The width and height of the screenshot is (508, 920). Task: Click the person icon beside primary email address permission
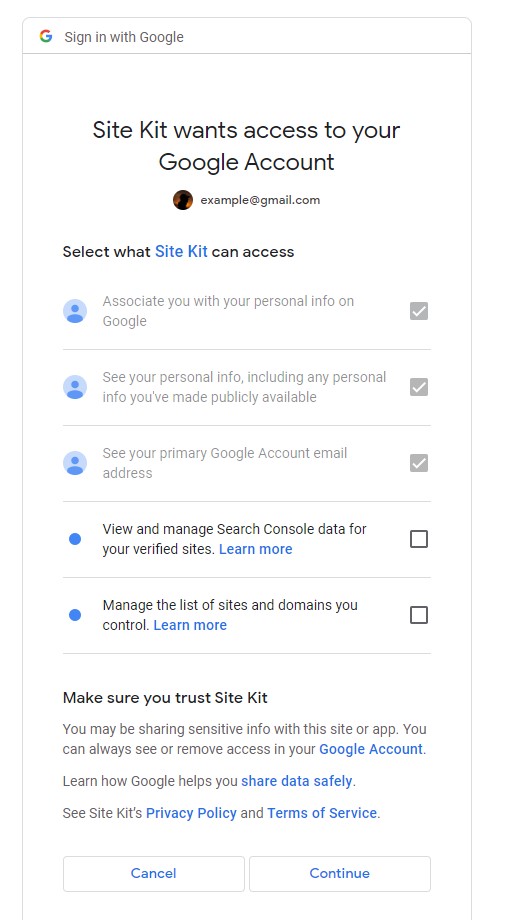click(75, 463)
